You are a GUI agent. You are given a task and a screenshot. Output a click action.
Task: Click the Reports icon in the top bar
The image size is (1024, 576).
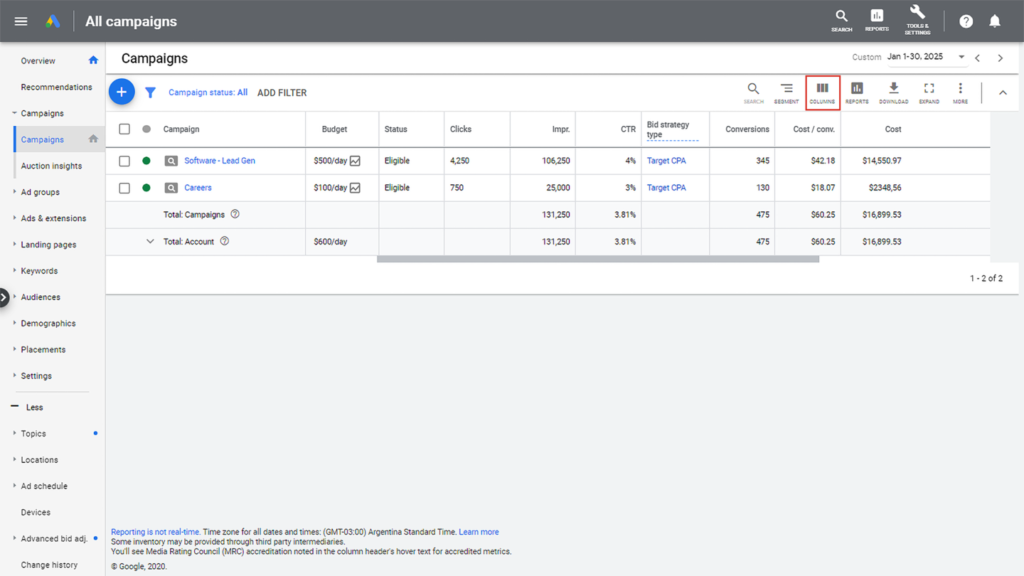coord(876,19)
